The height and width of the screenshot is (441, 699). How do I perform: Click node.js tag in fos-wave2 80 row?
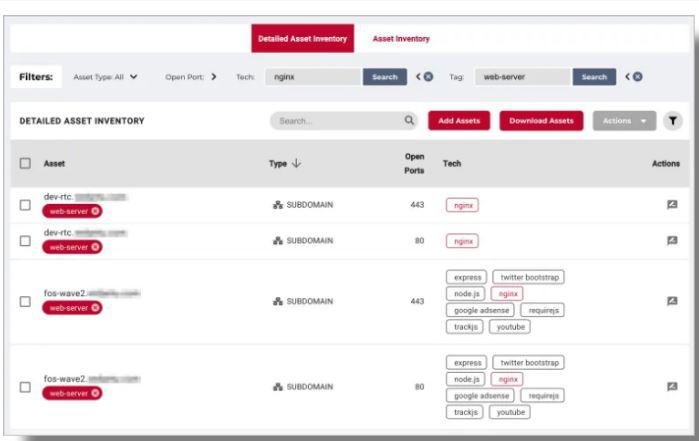pyautogui.click(x=466, y=379)
